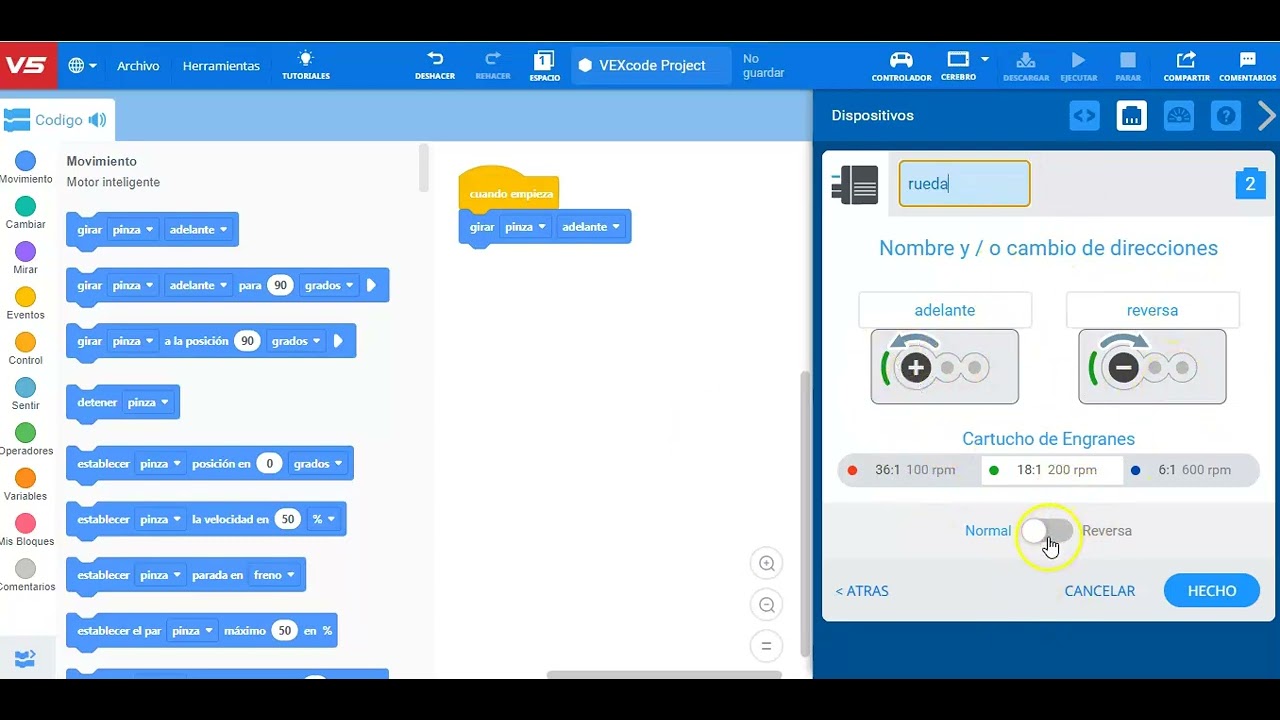Viewport: 1280px width, 720px height.
Task: Open the freno dropdown in parada block
Action: [274, 575]
